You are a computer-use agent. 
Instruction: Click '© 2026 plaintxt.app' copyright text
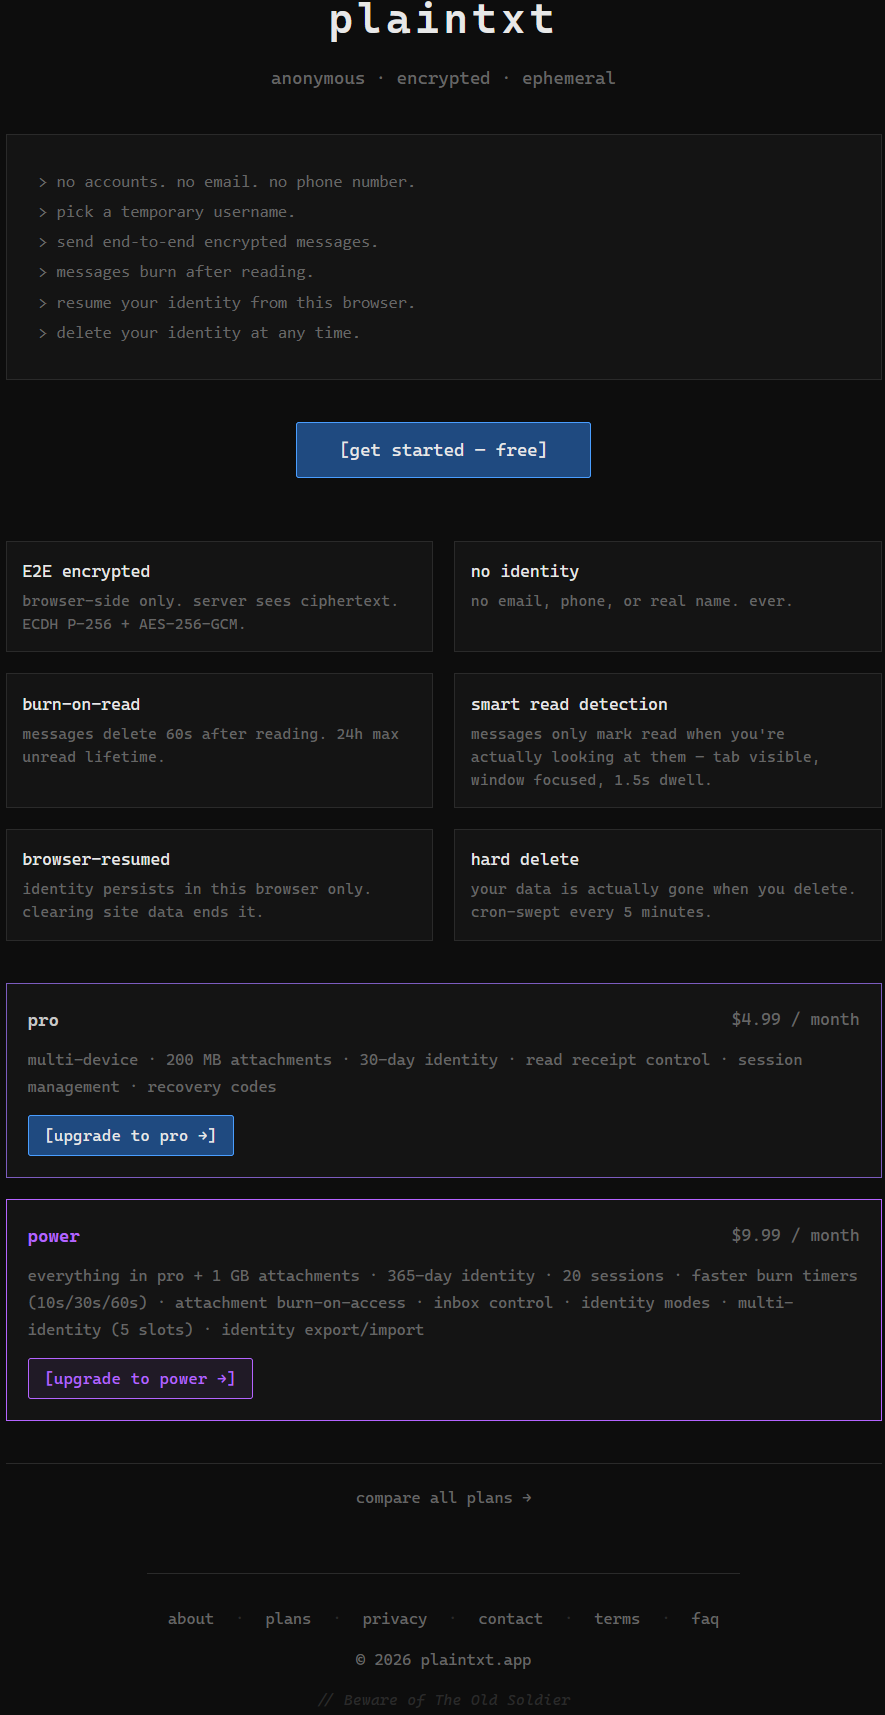[x=443, y=1660]
